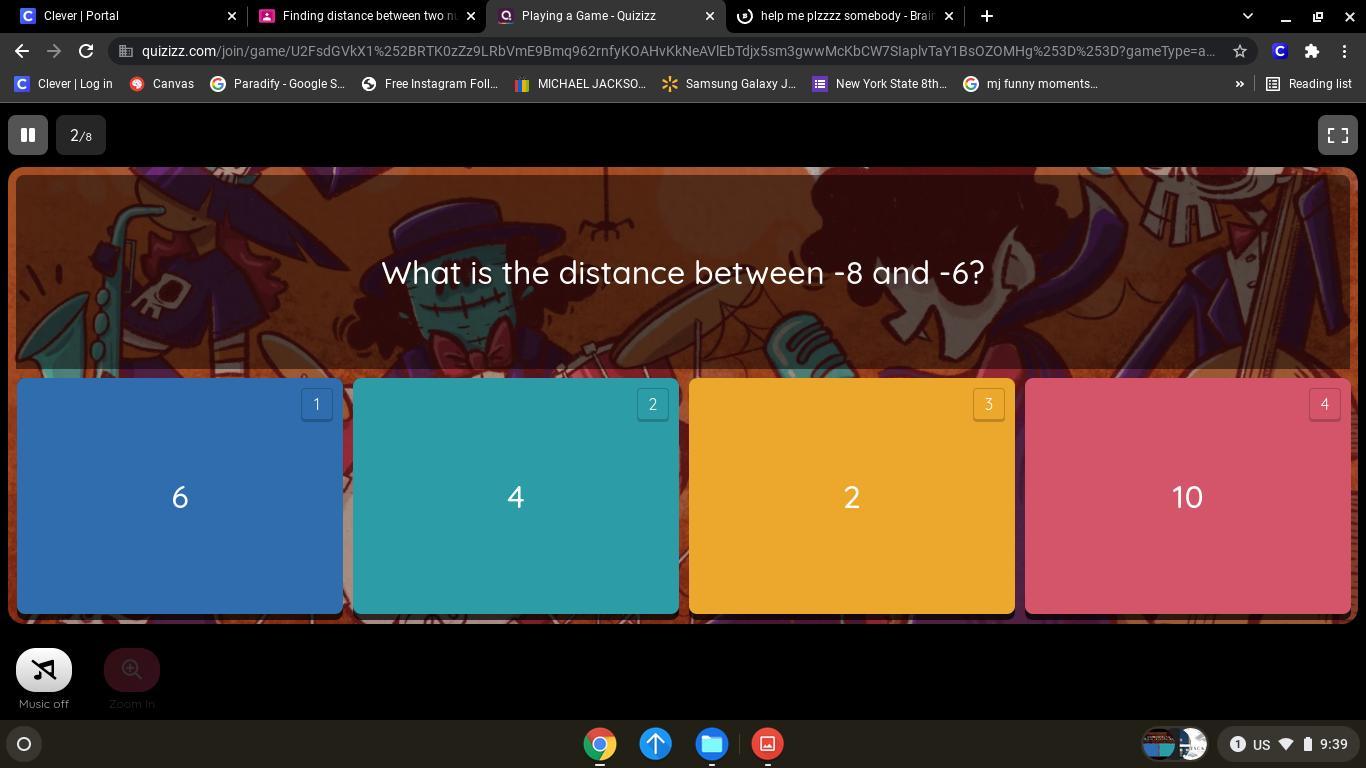
Task: Open the tab search dropdown
Action: point(1247,16)
